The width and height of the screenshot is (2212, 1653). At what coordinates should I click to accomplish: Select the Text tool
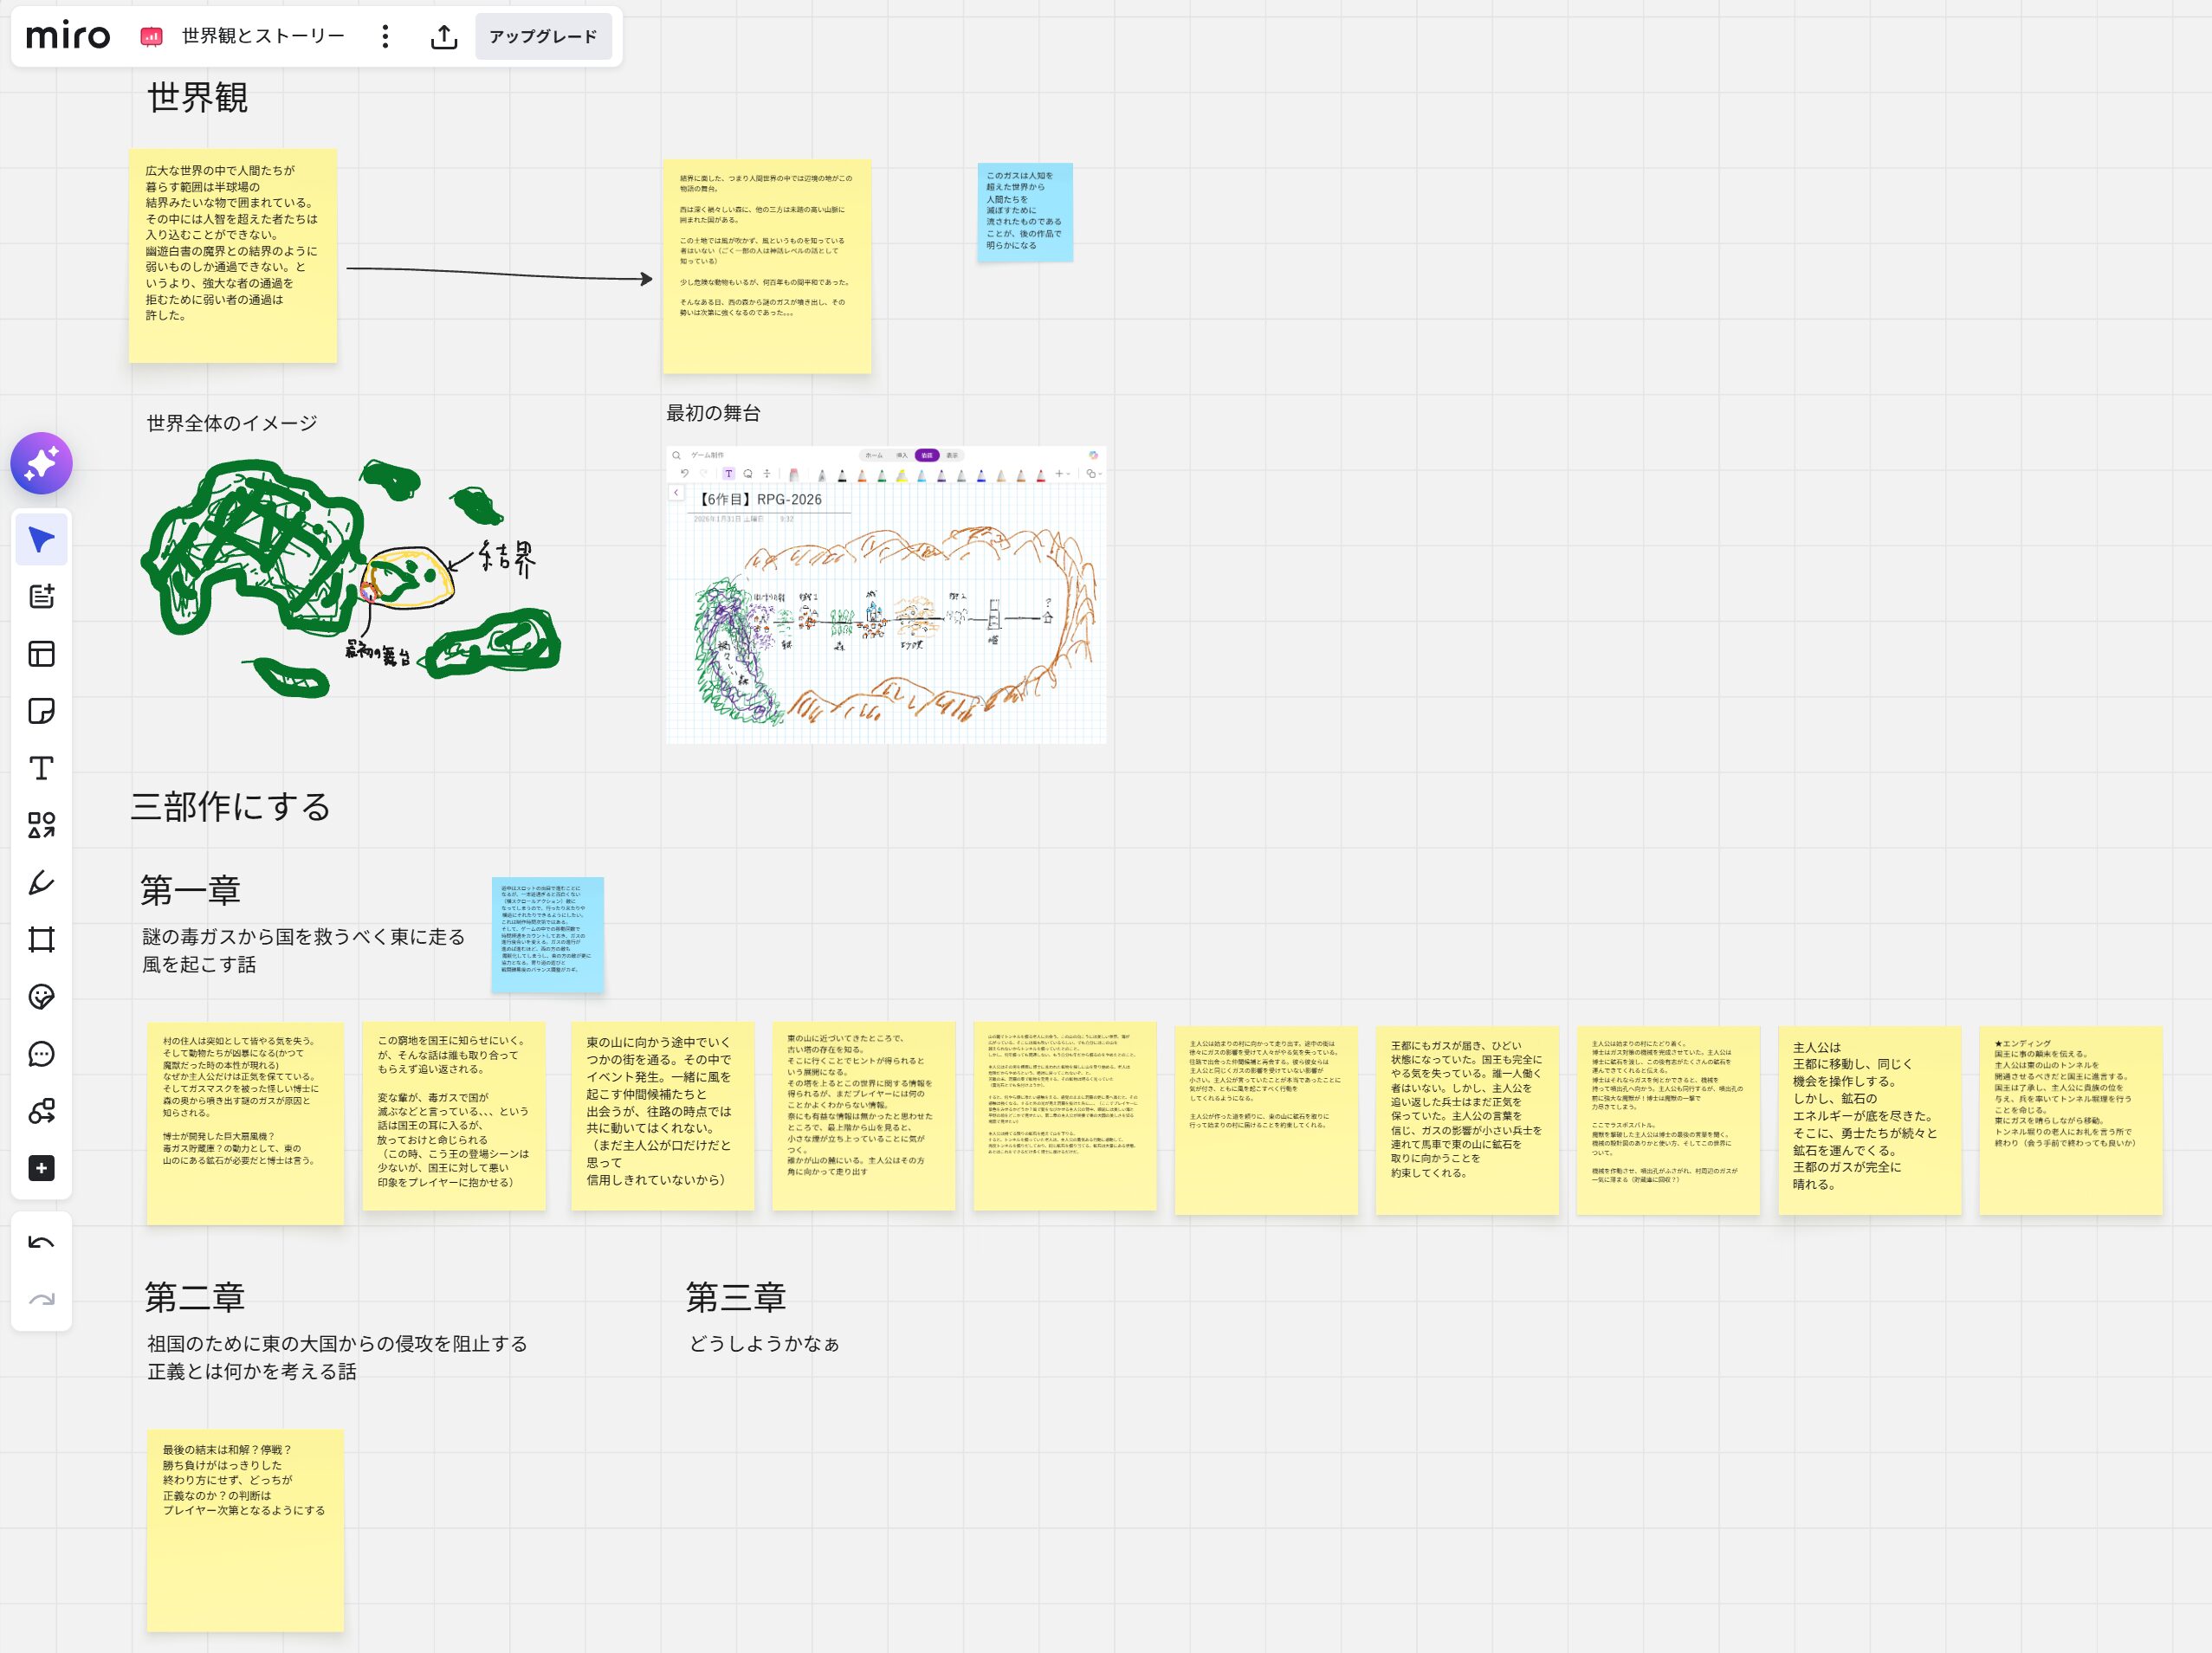41,768
